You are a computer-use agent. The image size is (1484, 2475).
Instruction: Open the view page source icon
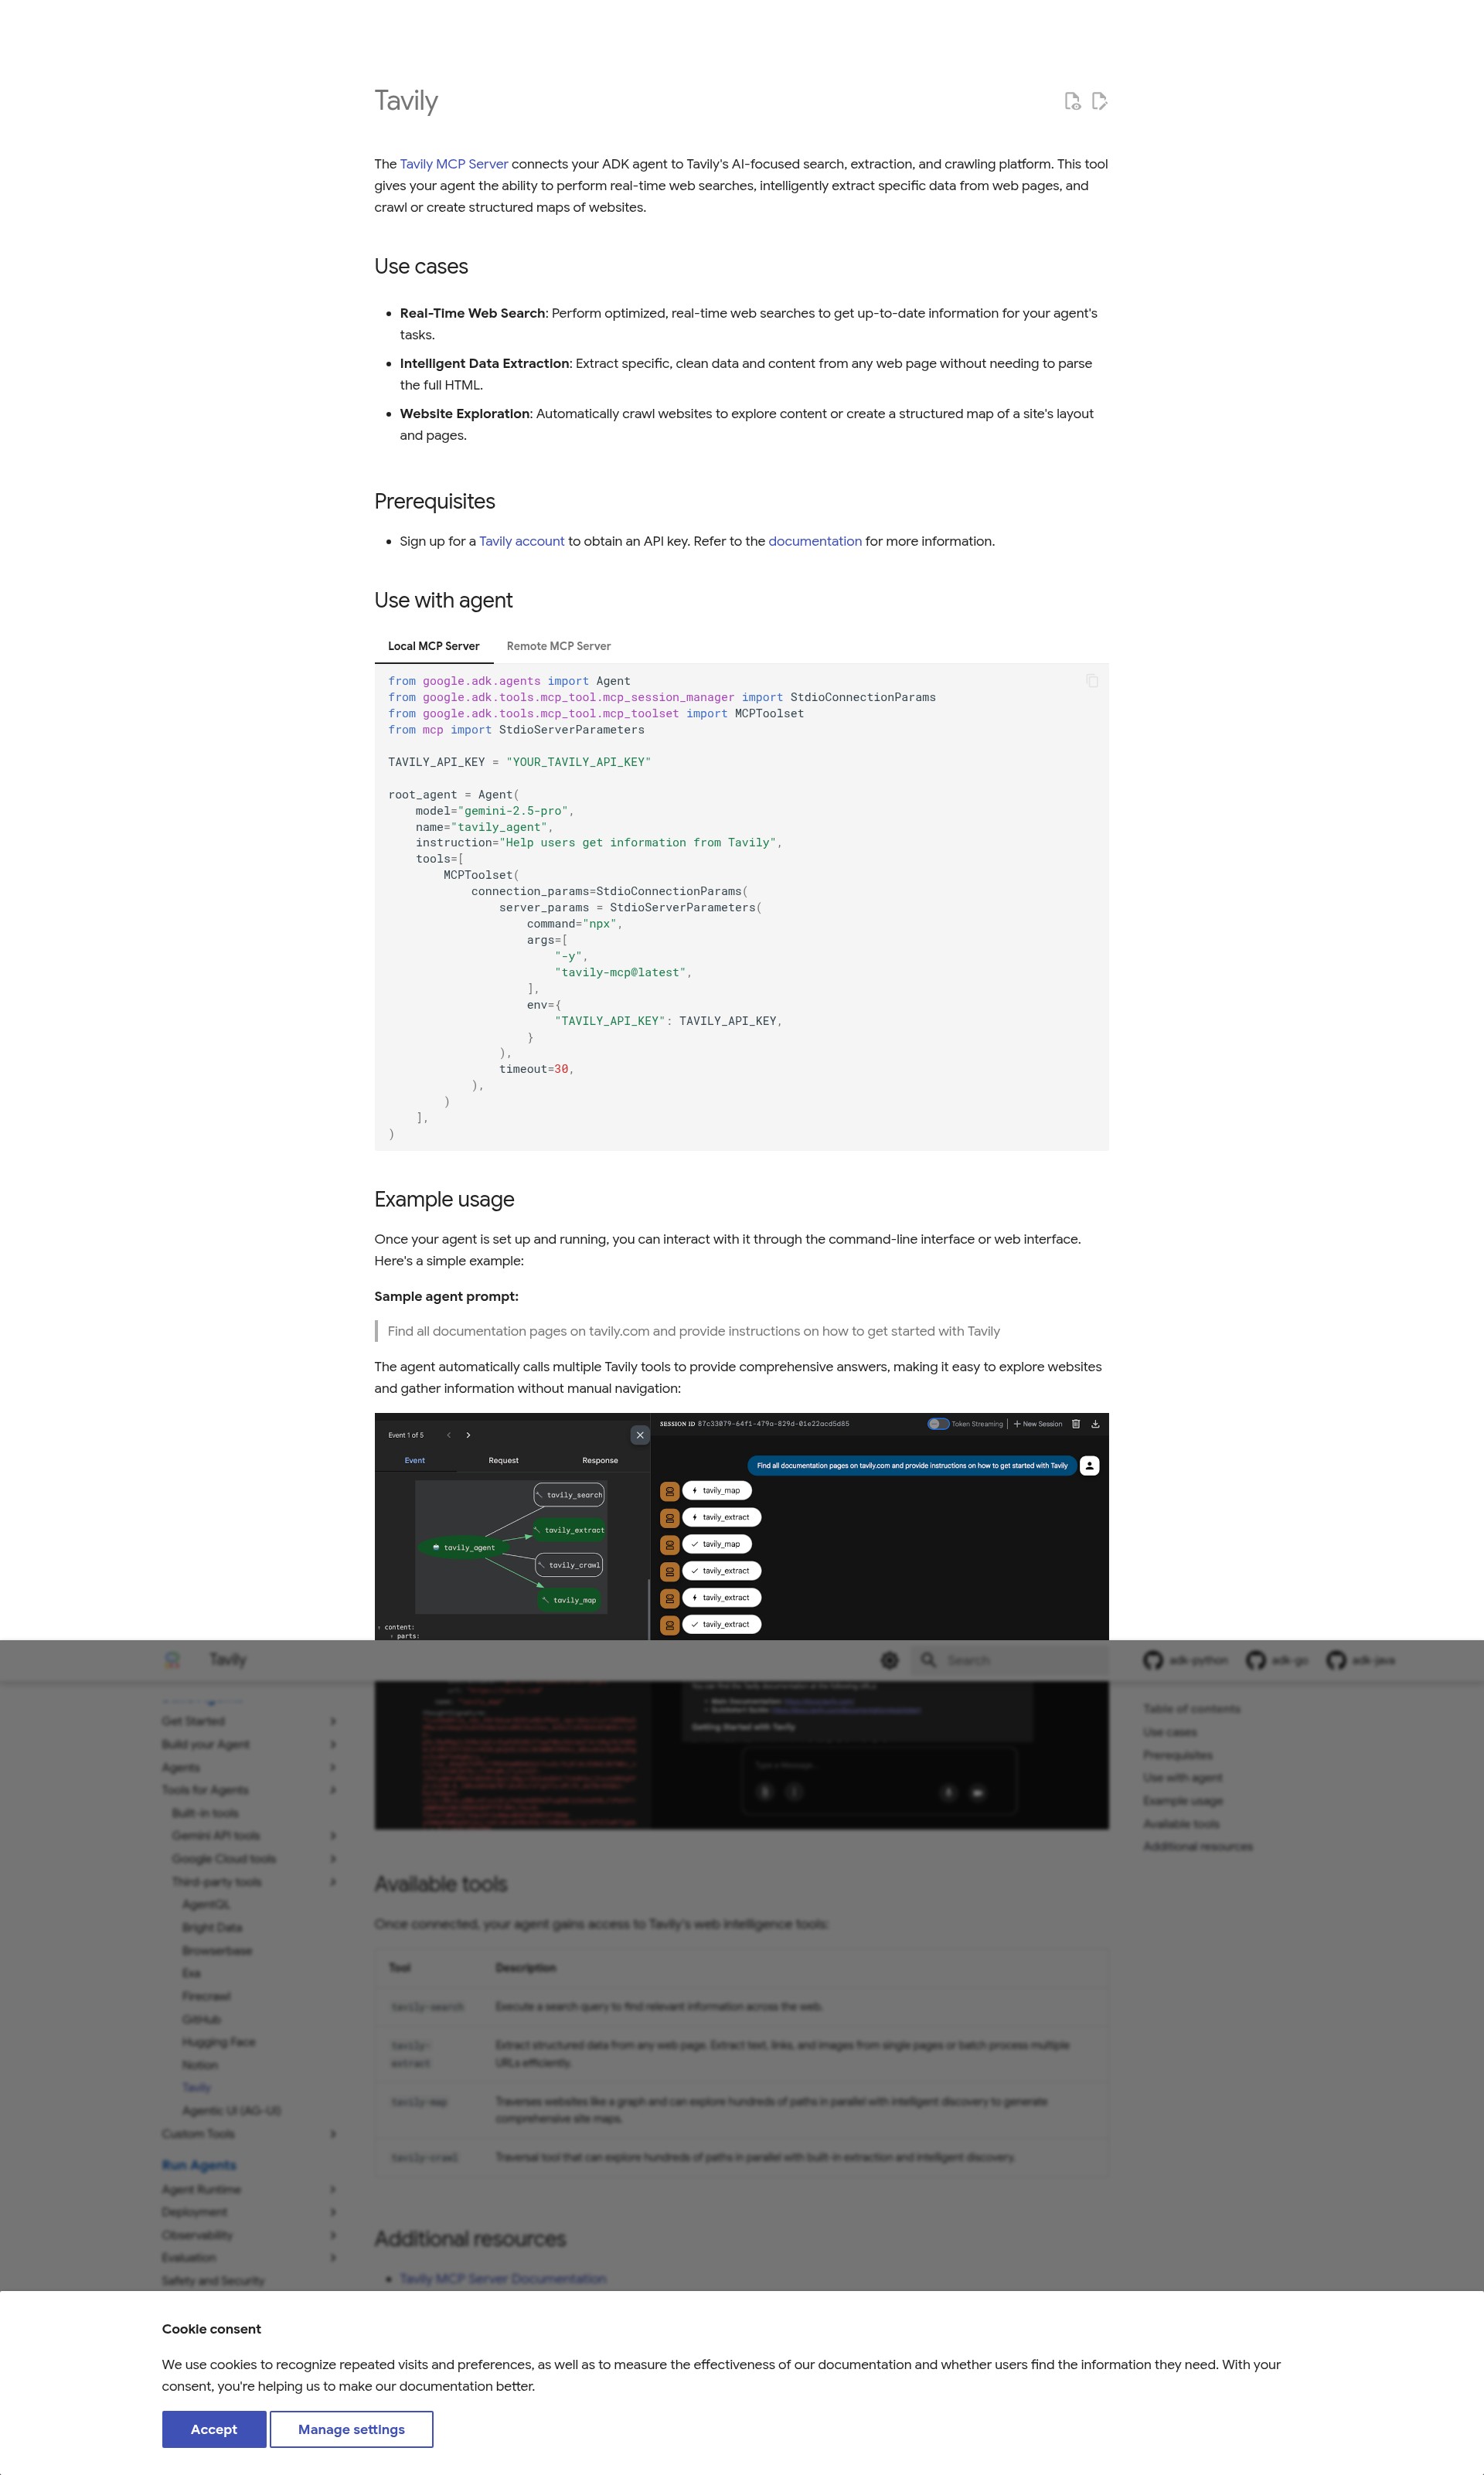coord(1072,101)
